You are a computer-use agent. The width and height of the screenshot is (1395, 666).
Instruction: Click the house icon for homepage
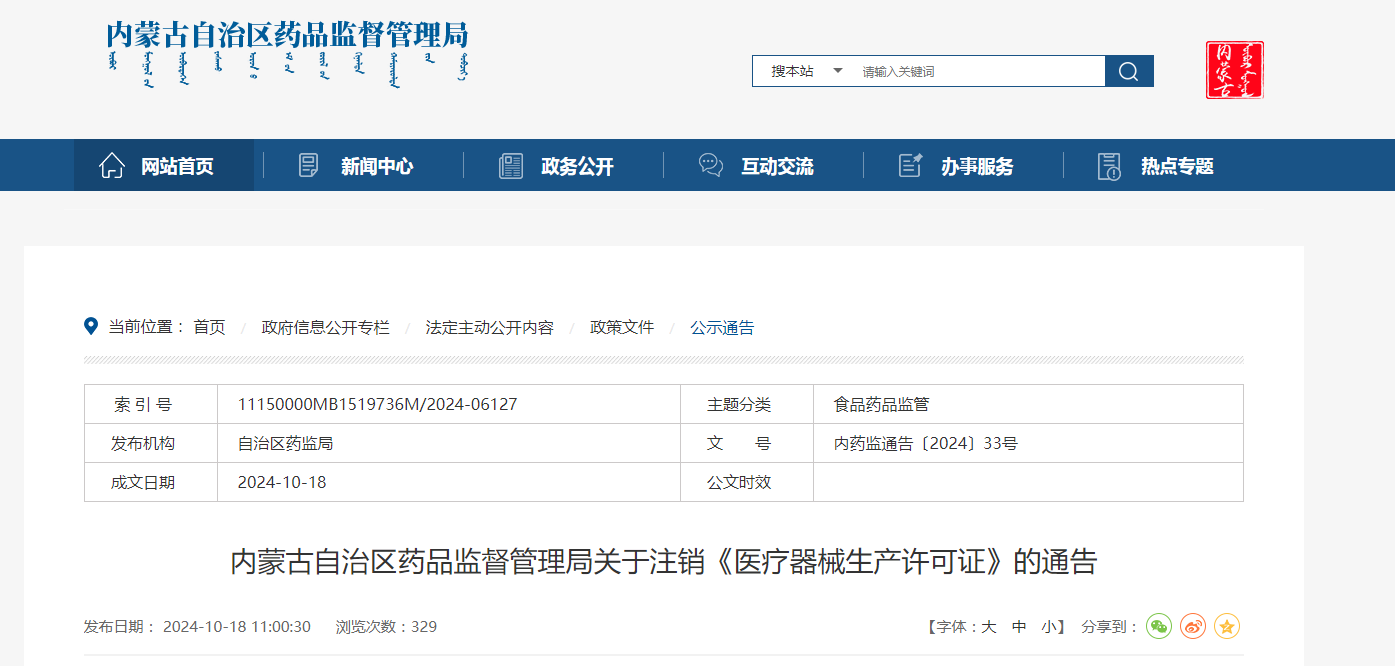tap(112, 166)
